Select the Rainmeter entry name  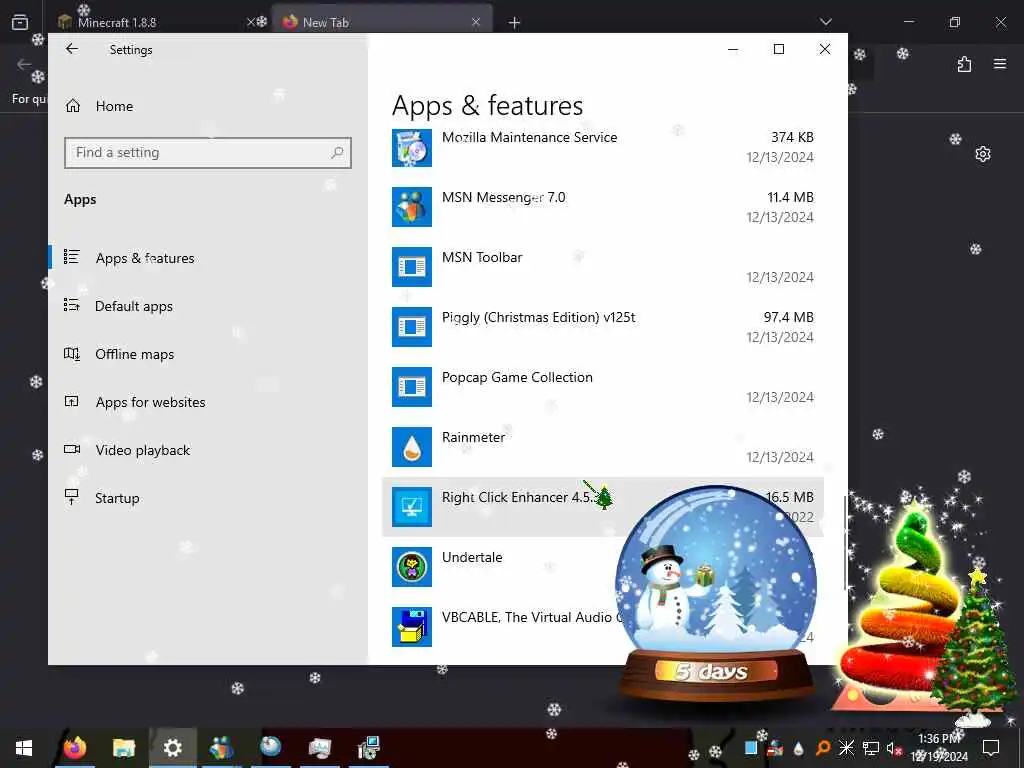(473, 438)
